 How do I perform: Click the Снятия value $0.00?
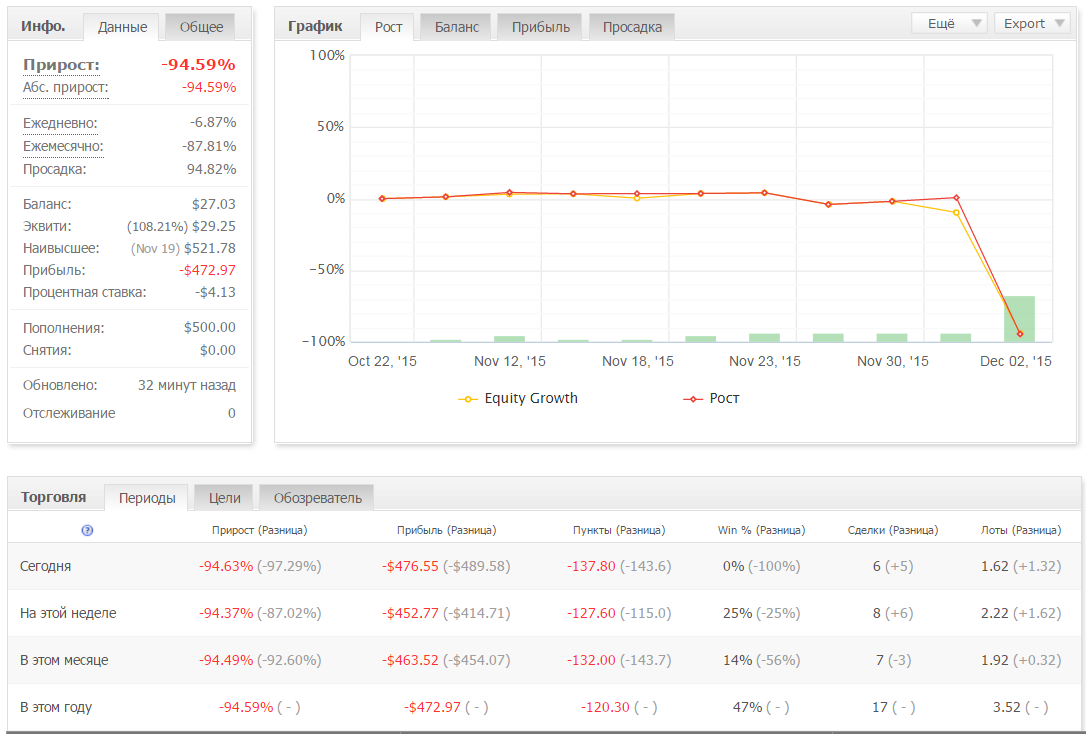click(217, 350)
